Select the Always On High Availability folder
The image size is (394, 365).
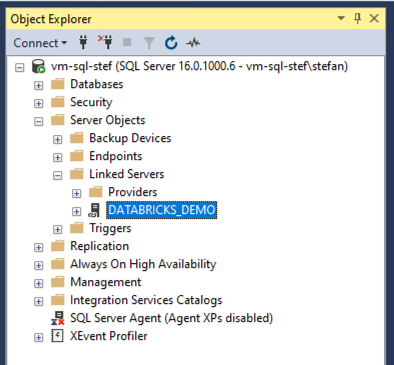point(143,264)
